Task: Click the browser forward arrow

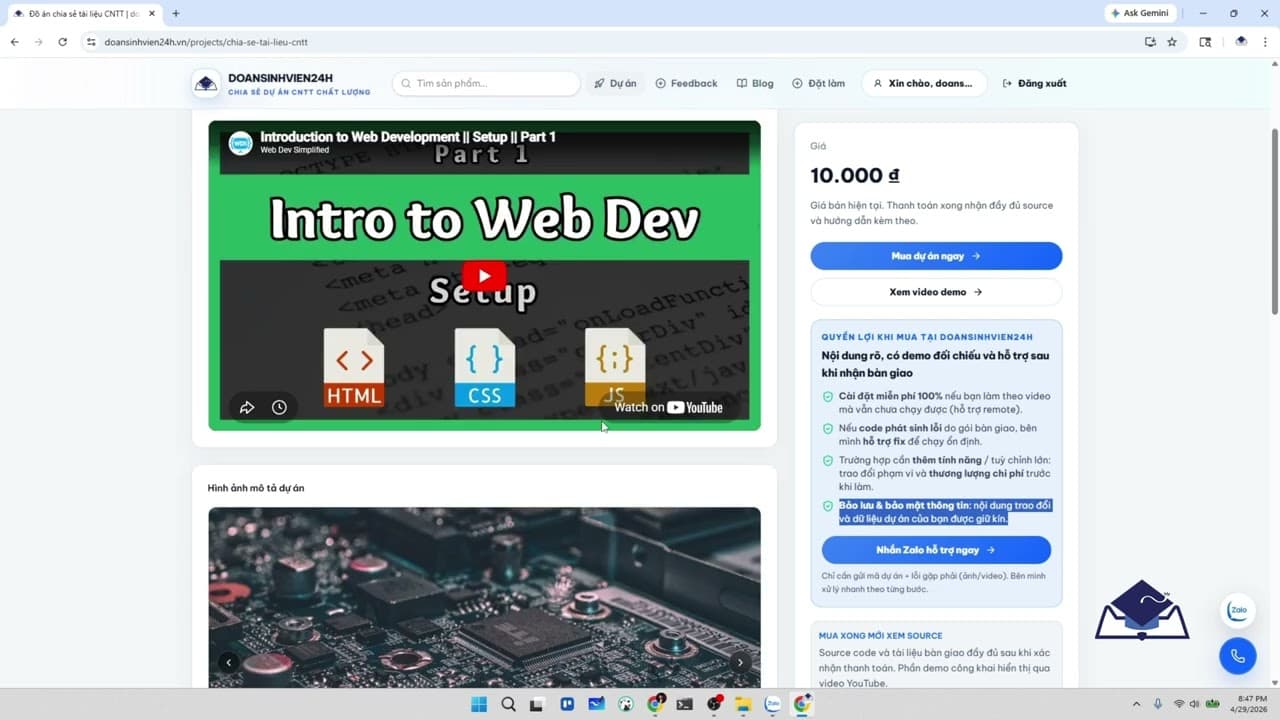Action: pos(38,42)
